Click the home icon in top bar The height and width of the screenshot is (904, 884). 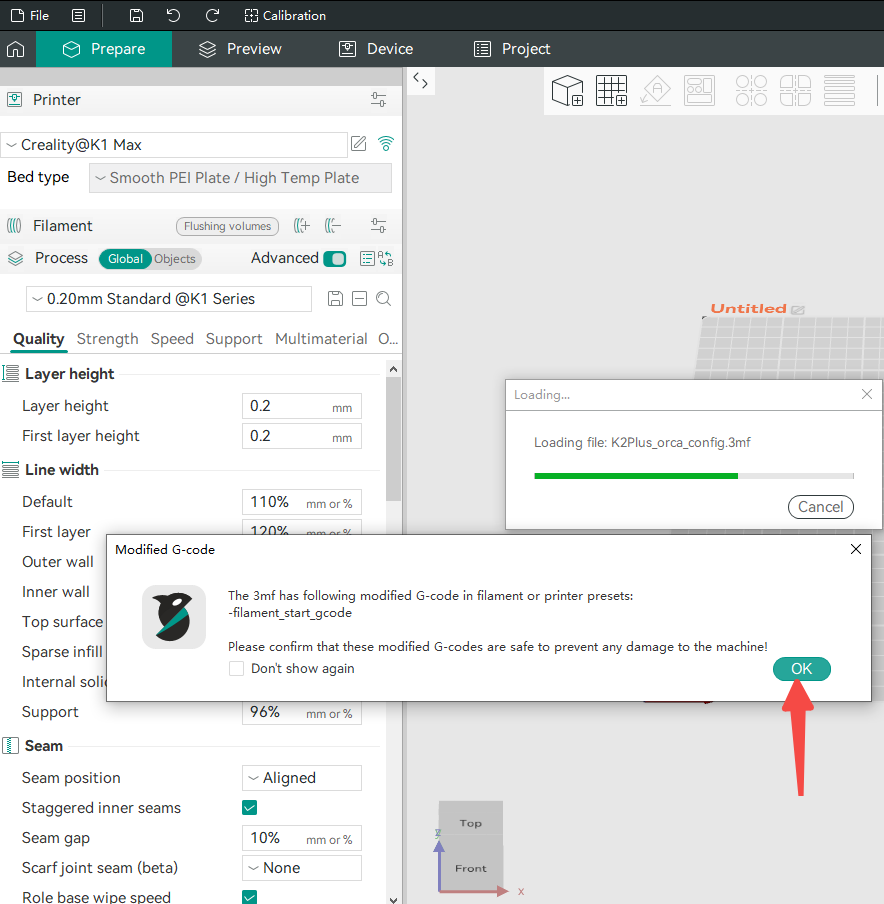(x=16, y=49)
